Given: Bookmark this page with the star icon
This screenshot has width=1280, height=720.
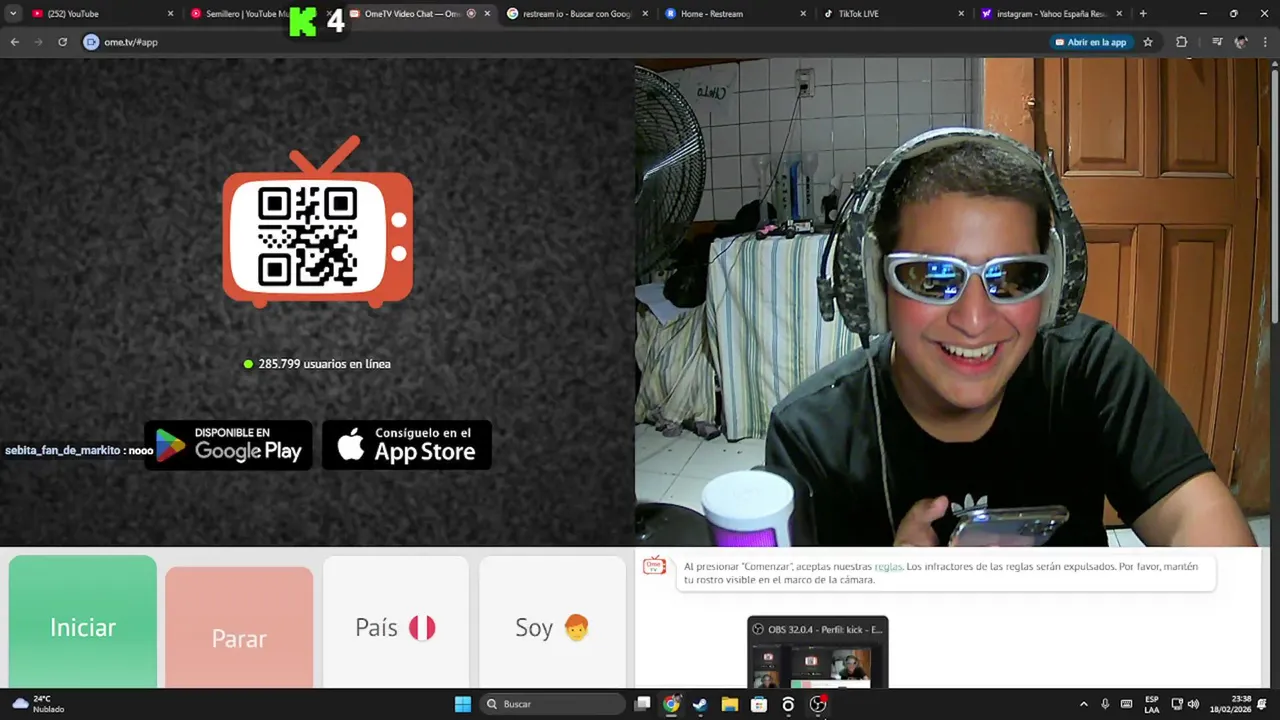Looking at the screenshot, I should pos(1148,42).
